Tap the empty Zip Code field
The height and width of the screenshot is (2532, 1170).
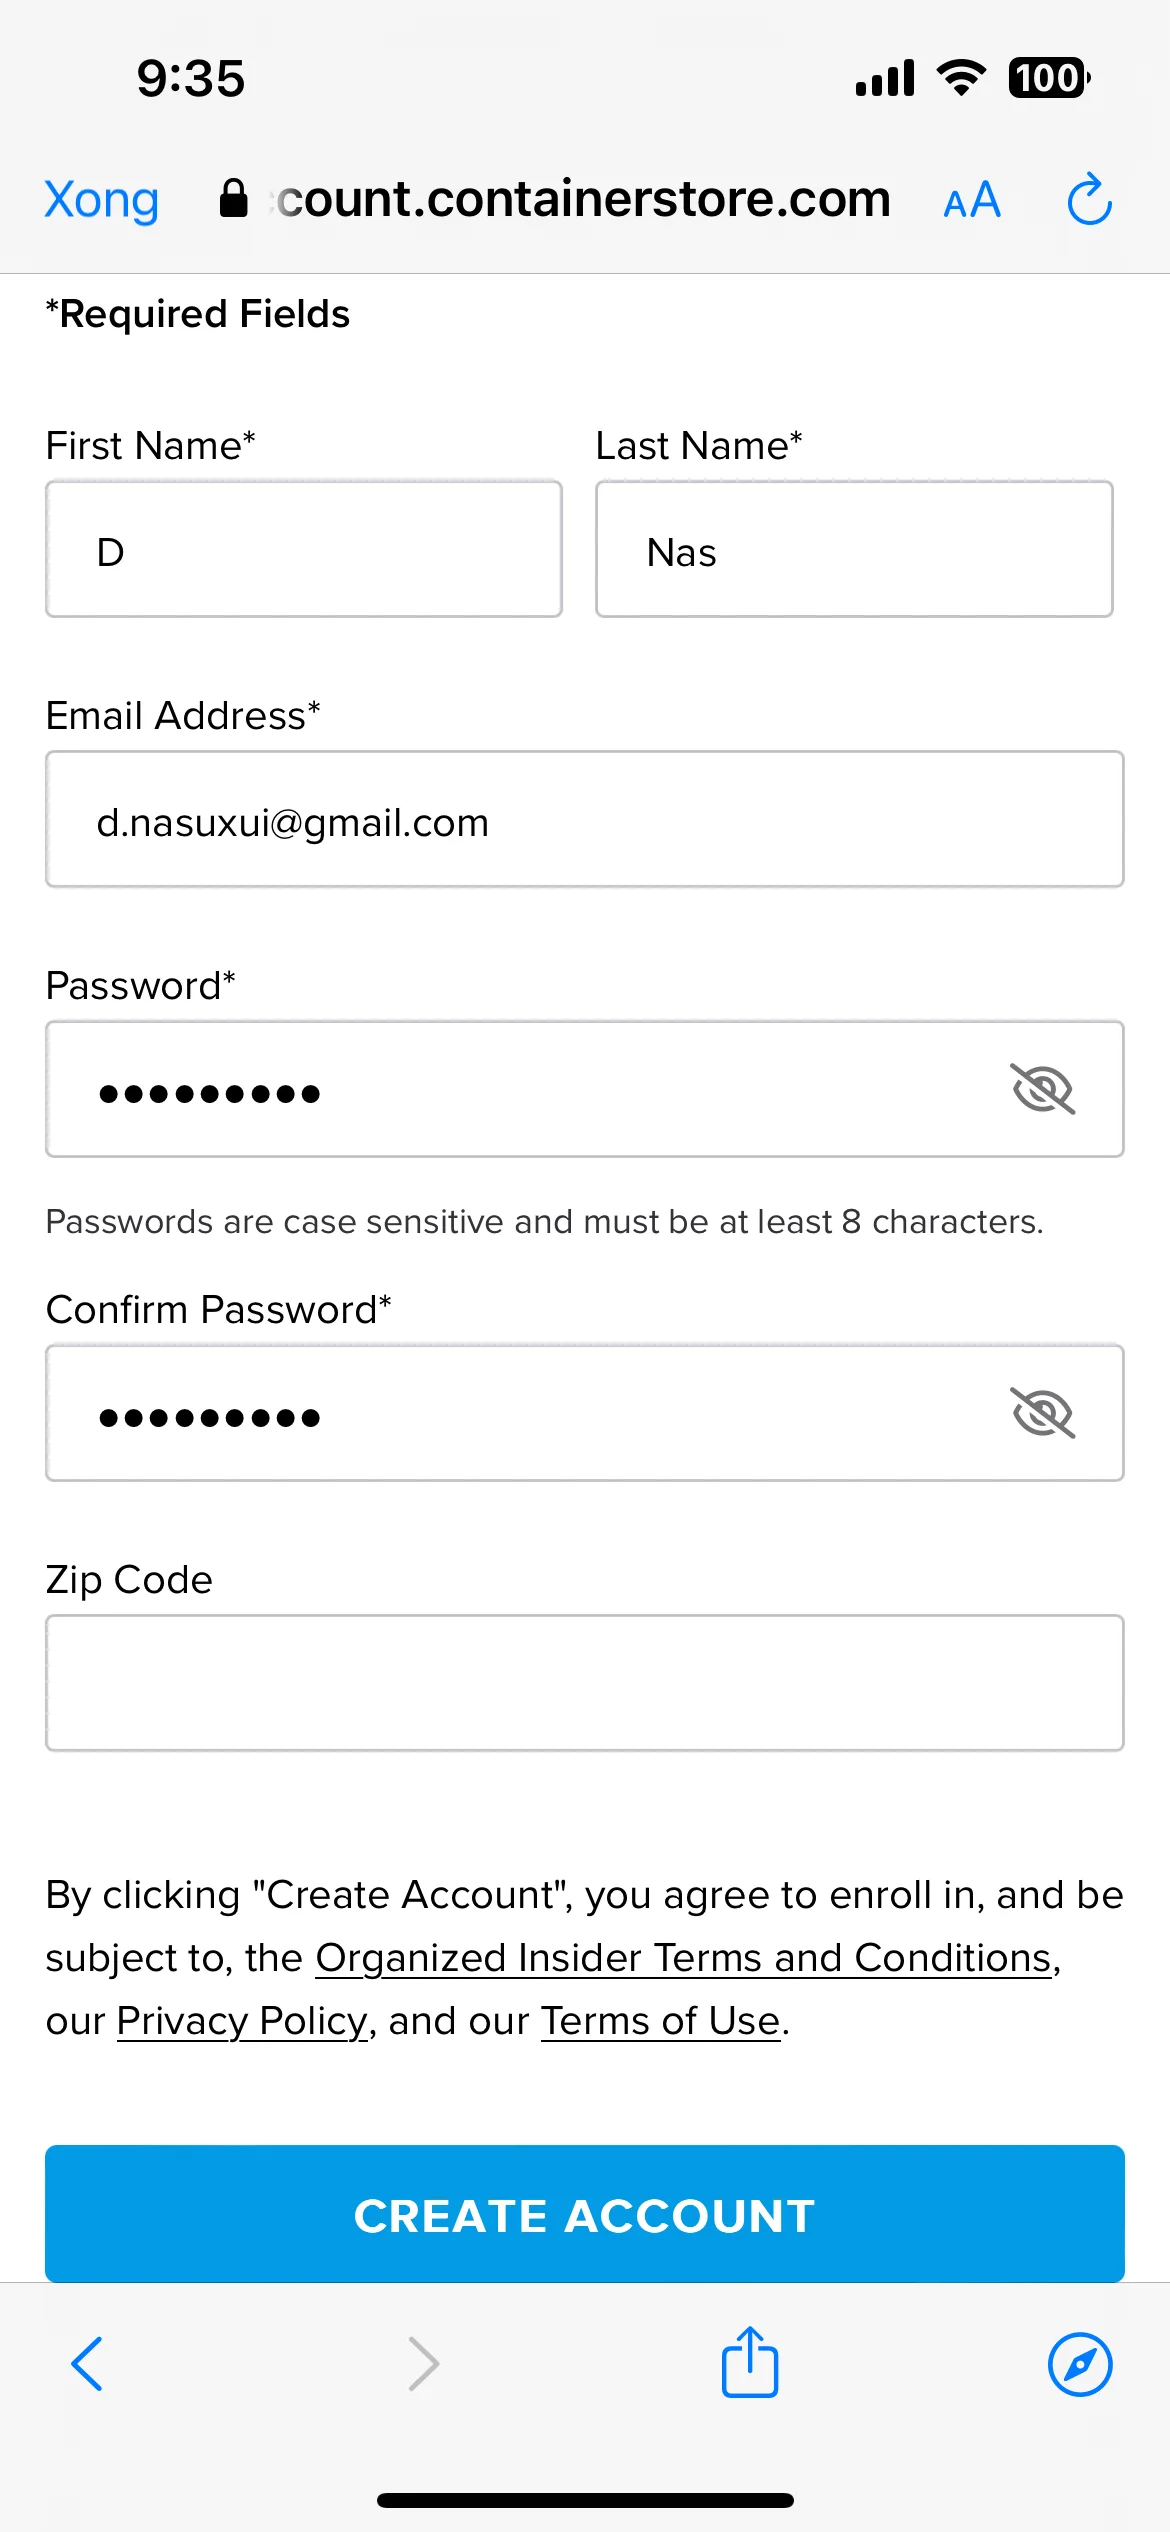pos(585,1683)
